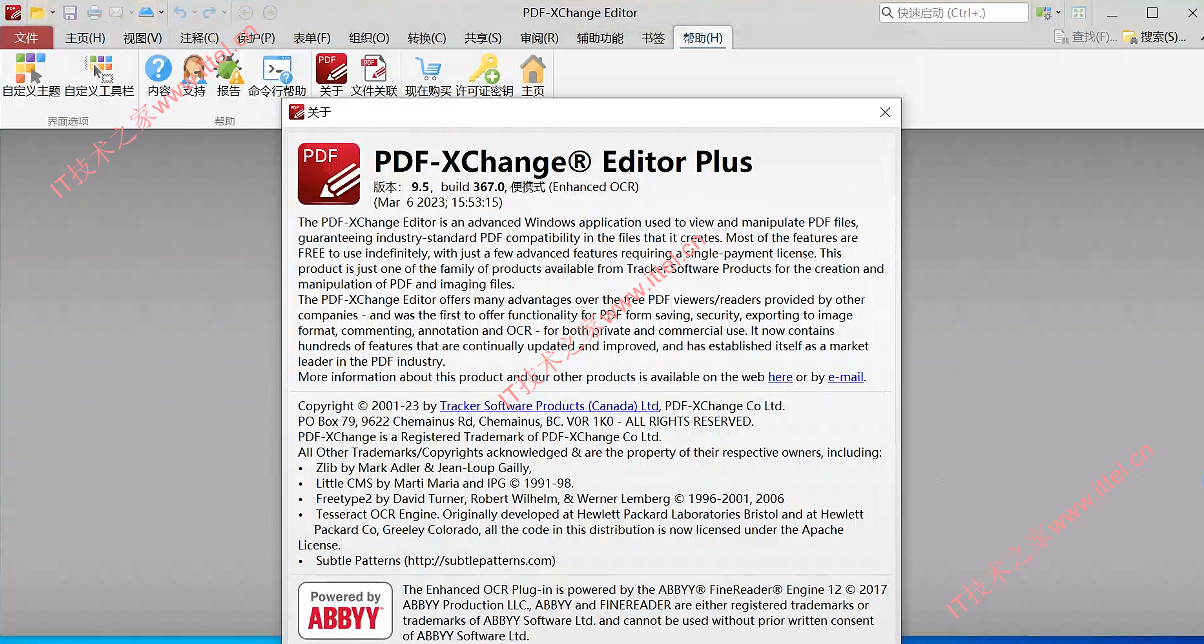Click the 支持 support icon

click(x=194, y=75)
